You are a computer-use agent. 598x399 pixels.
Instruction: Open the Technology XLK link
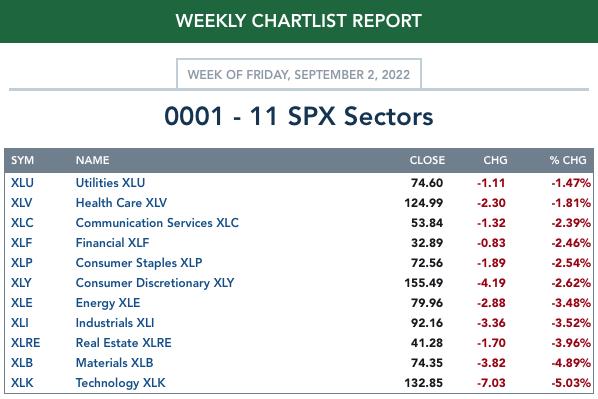tap(121, 383)
